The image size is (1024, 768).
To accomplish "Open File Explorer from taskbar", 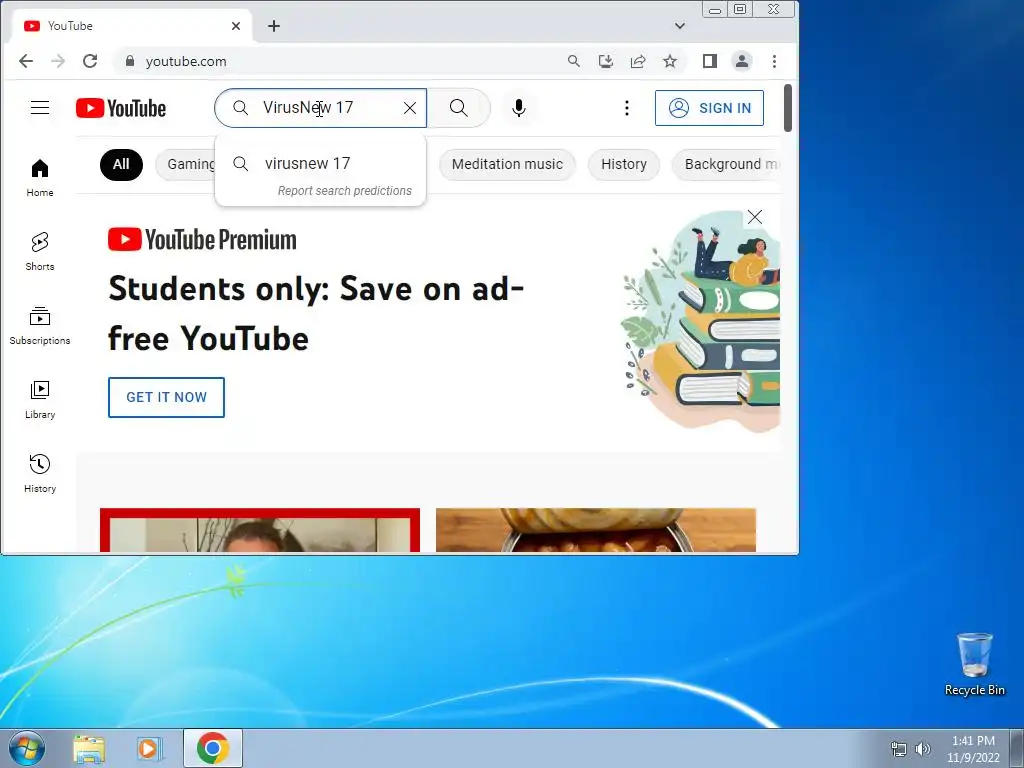I will (89, 749).
